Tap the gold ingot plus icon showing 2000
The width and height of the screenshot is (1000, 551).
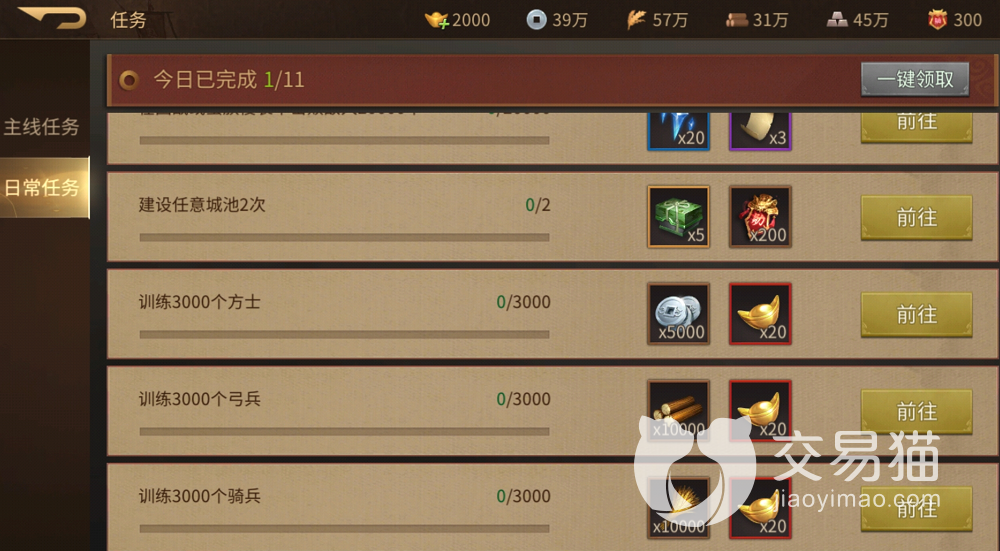458,20
